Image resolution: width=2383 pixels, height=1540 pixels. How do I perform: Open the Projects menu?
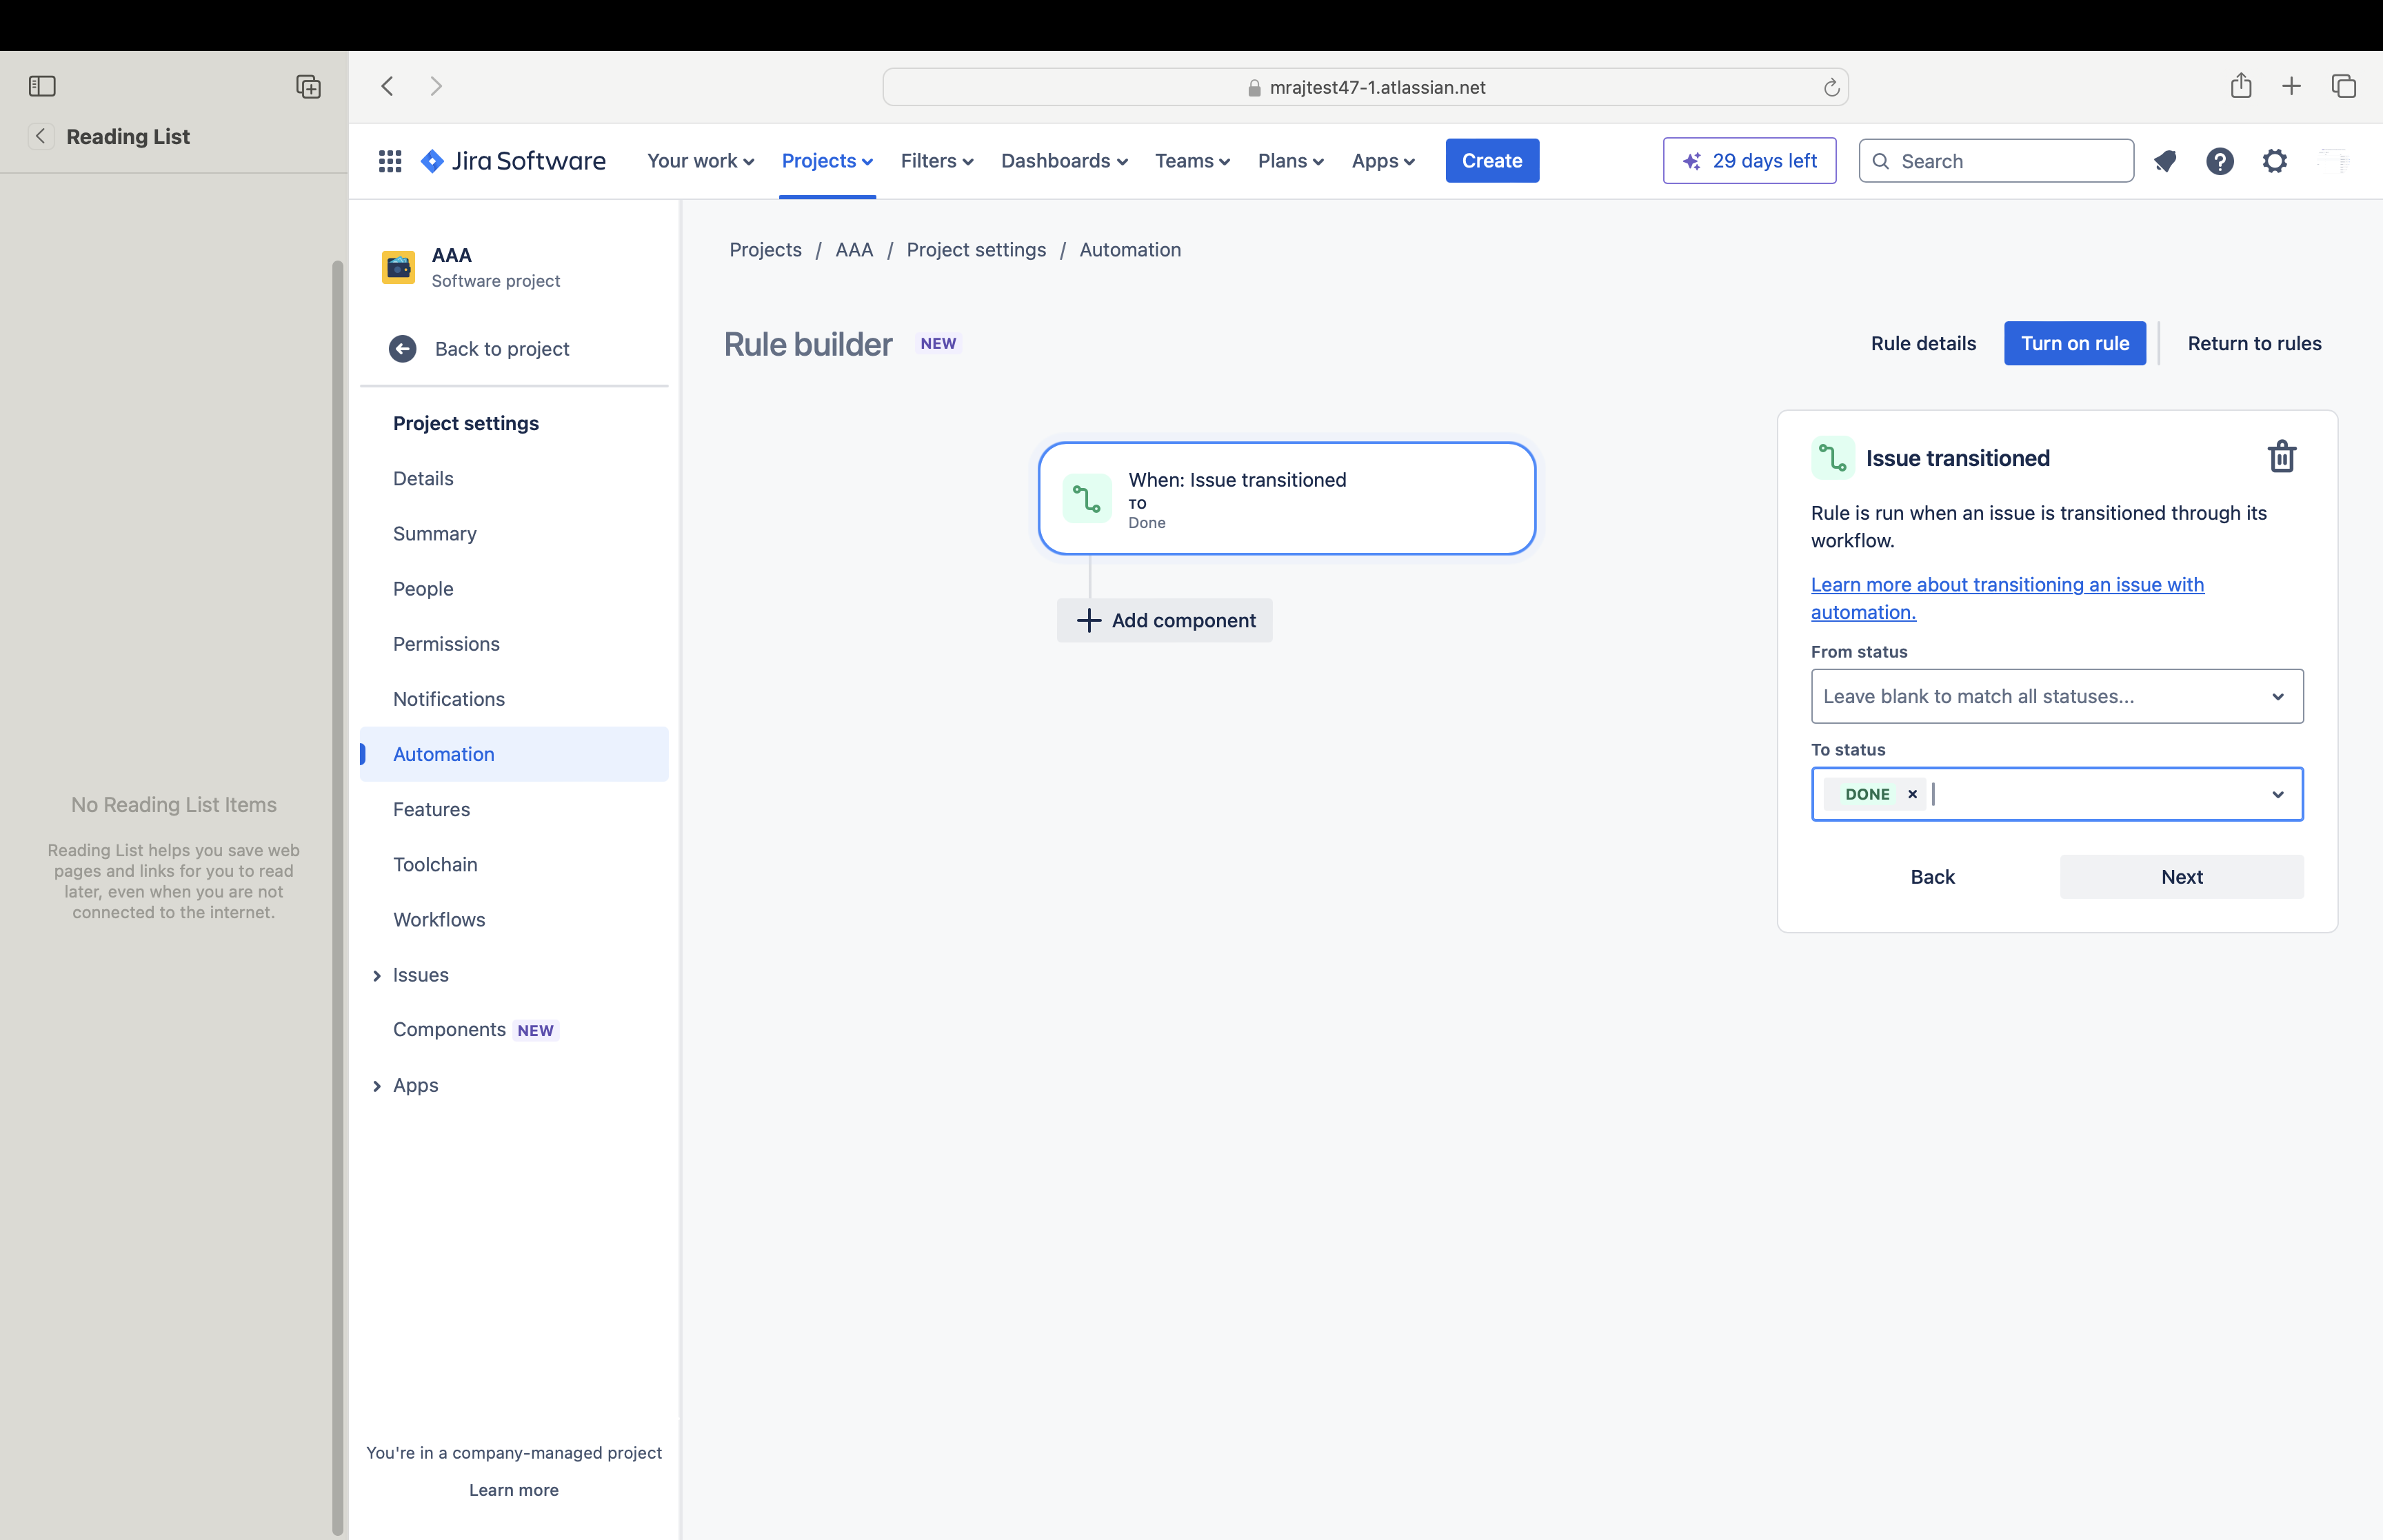click(827, 160)
